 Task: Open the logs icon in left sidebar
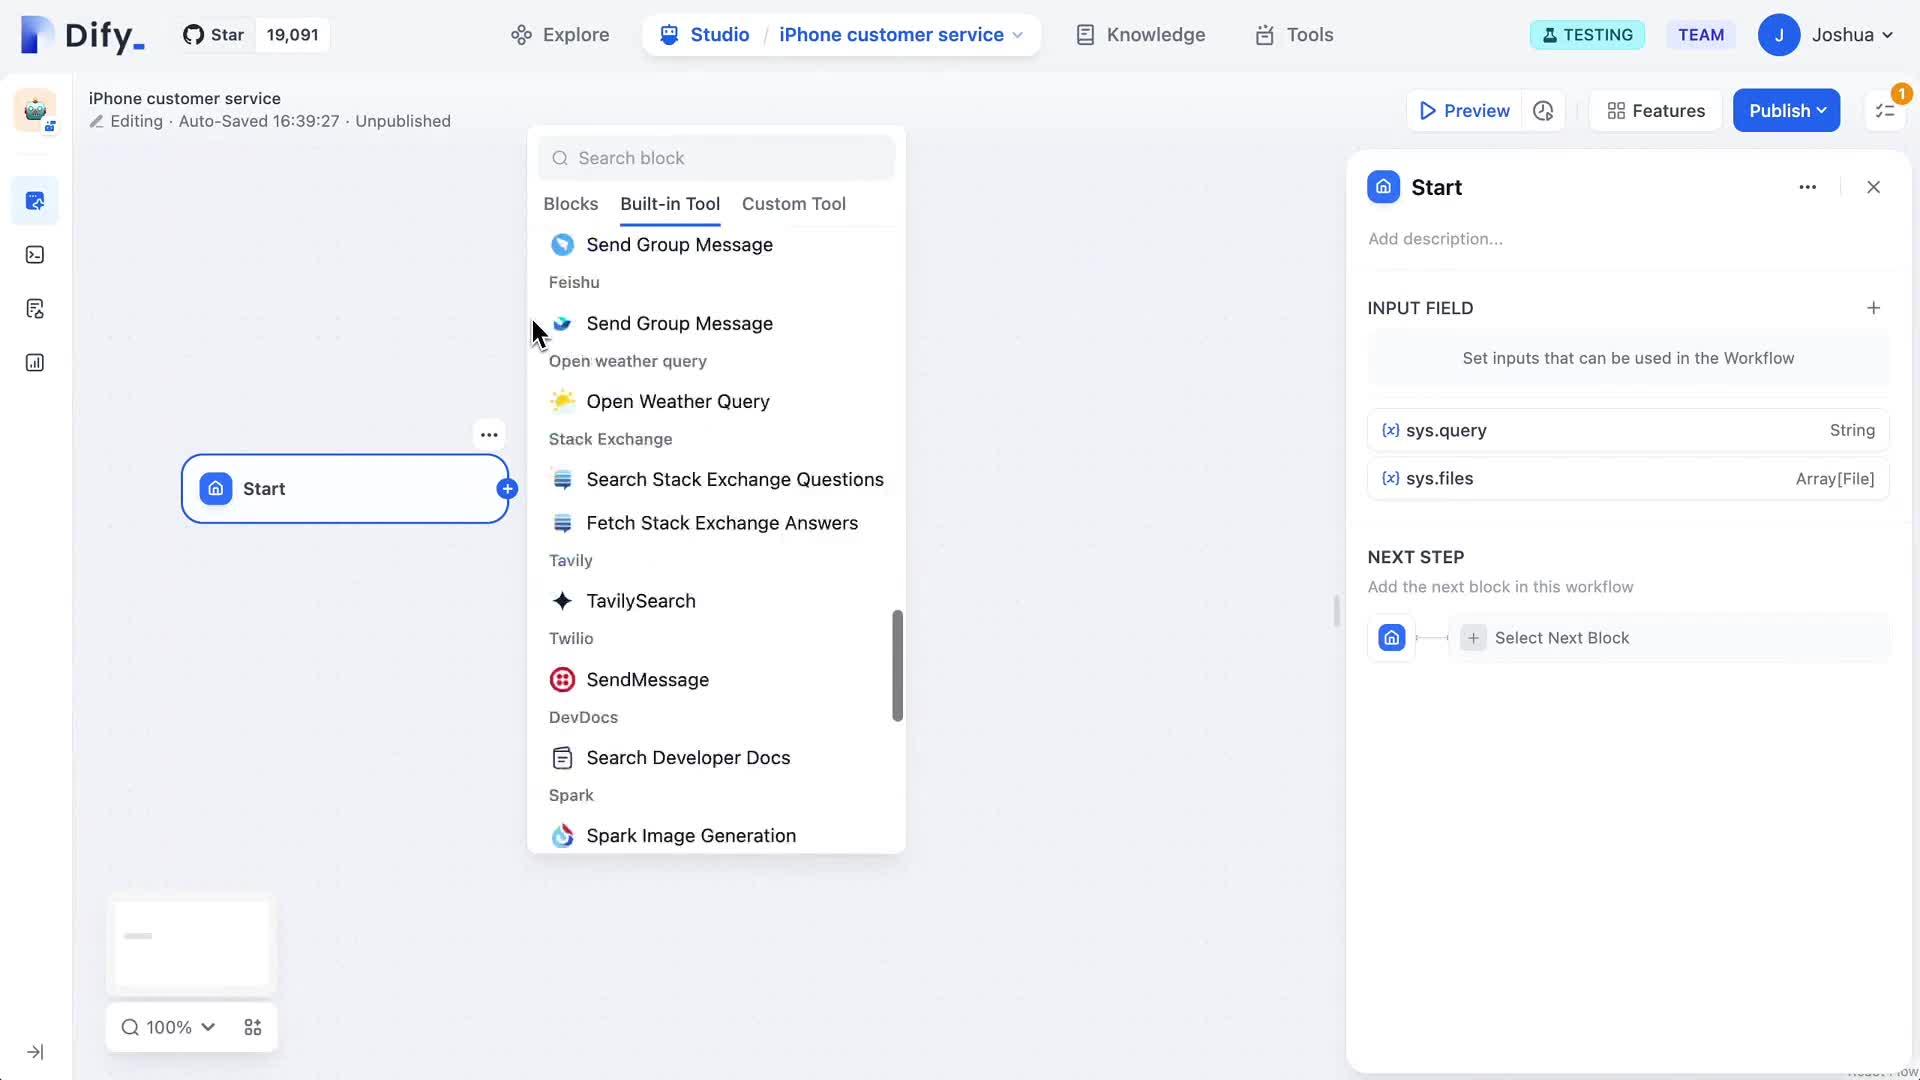(x=35, y=309)
